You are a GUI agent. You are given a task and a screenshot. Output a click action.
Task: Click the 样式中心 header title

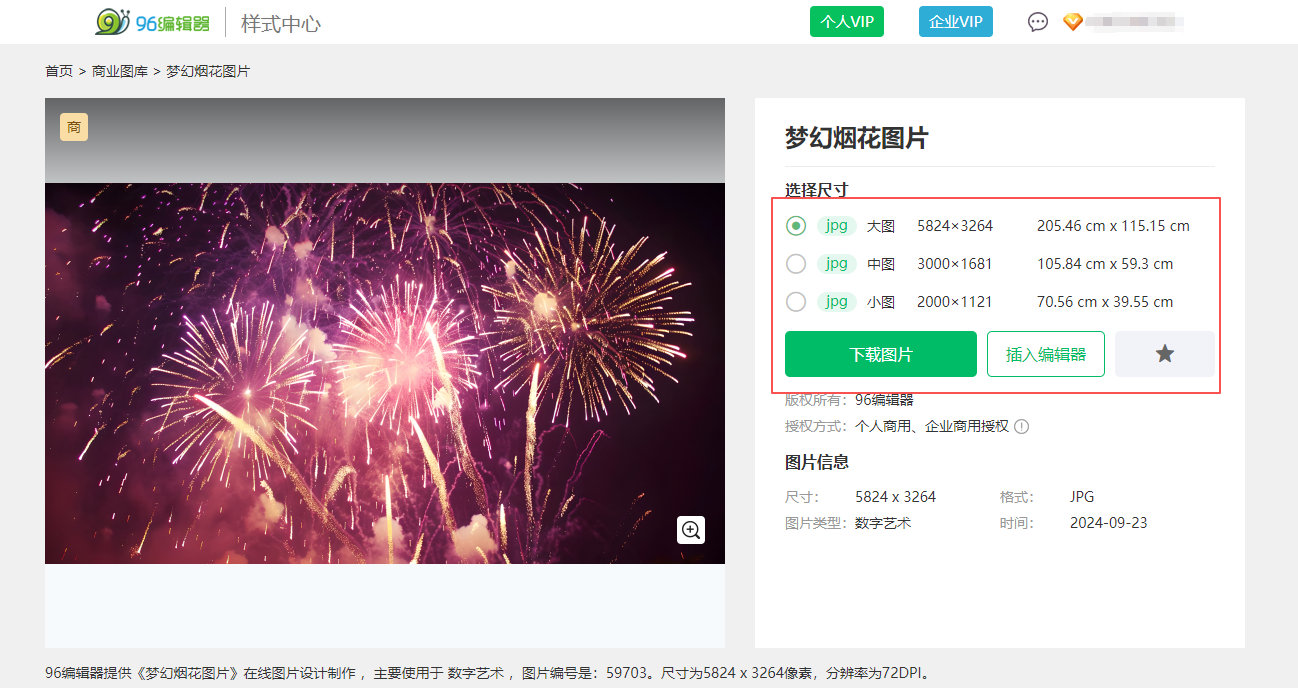281,23
